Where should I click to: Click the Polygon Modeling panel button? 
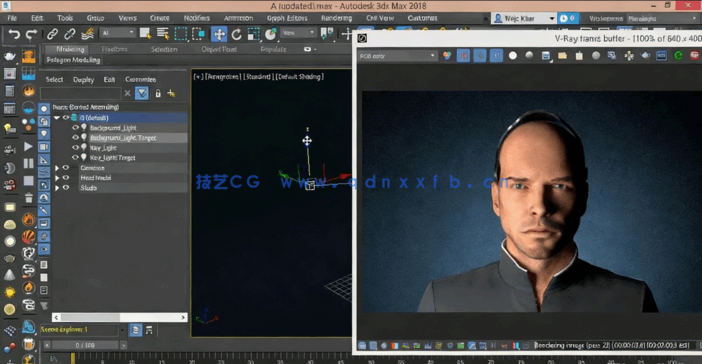(x=73, y=60)
